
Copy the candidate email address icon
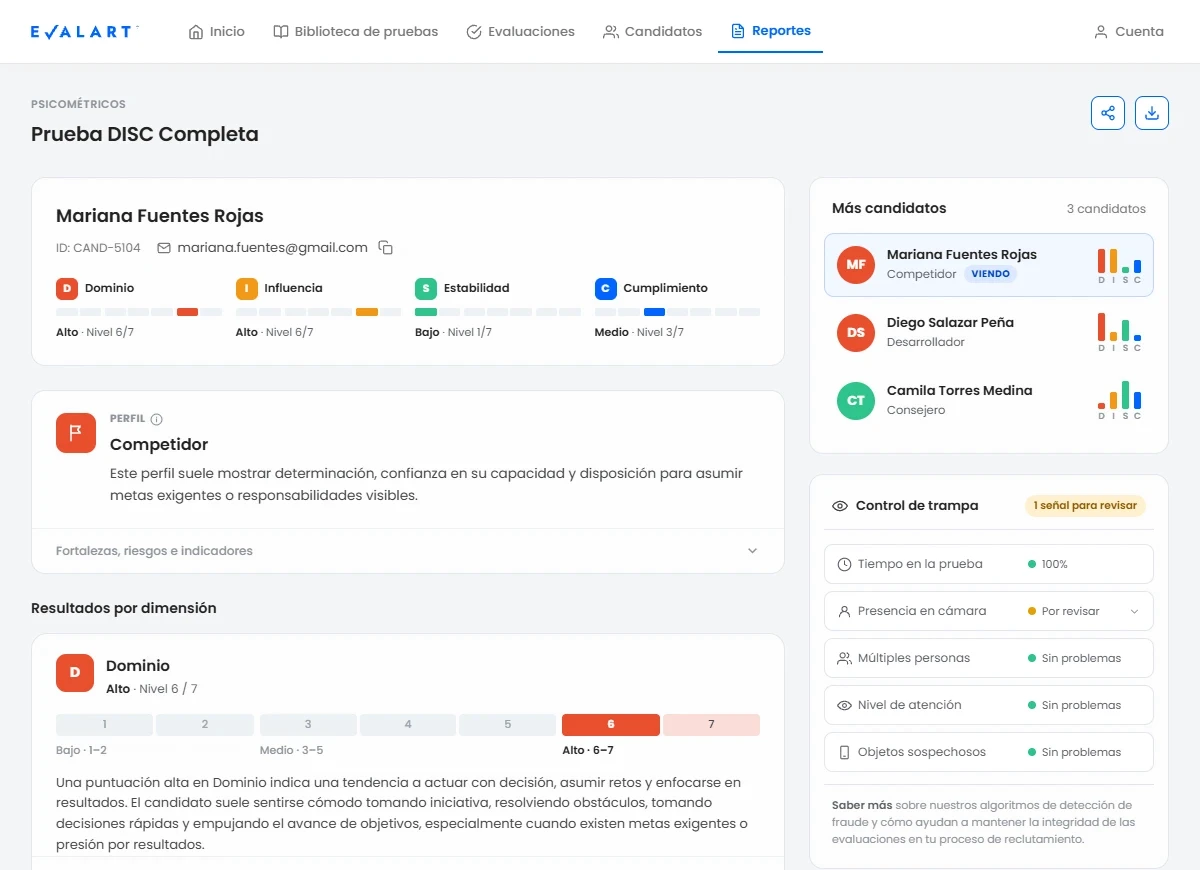[386, 248]
